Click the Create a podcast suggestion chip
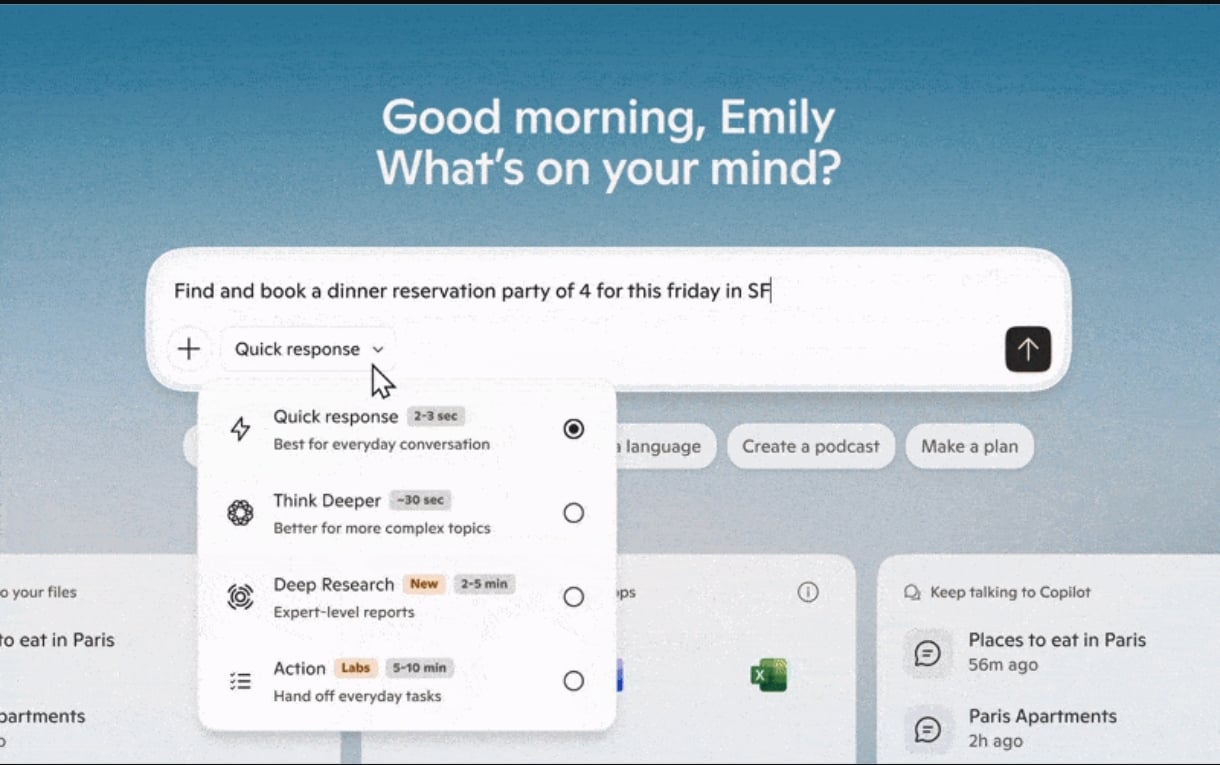This screenshot has width=1220, height=765. [x=811, y=447]
